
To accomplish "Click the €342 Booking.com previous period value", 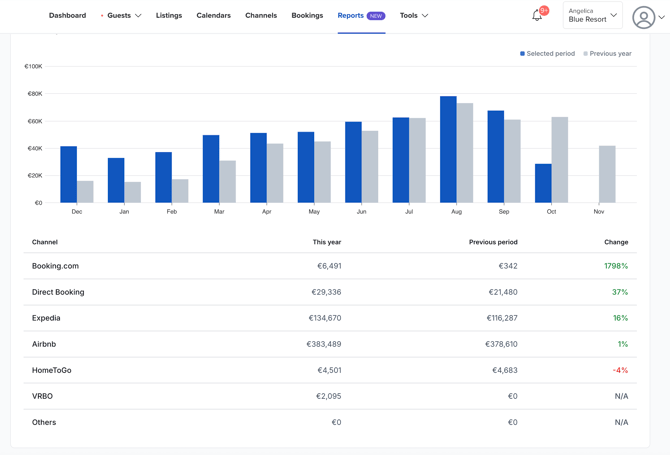I will pos(508,266).
